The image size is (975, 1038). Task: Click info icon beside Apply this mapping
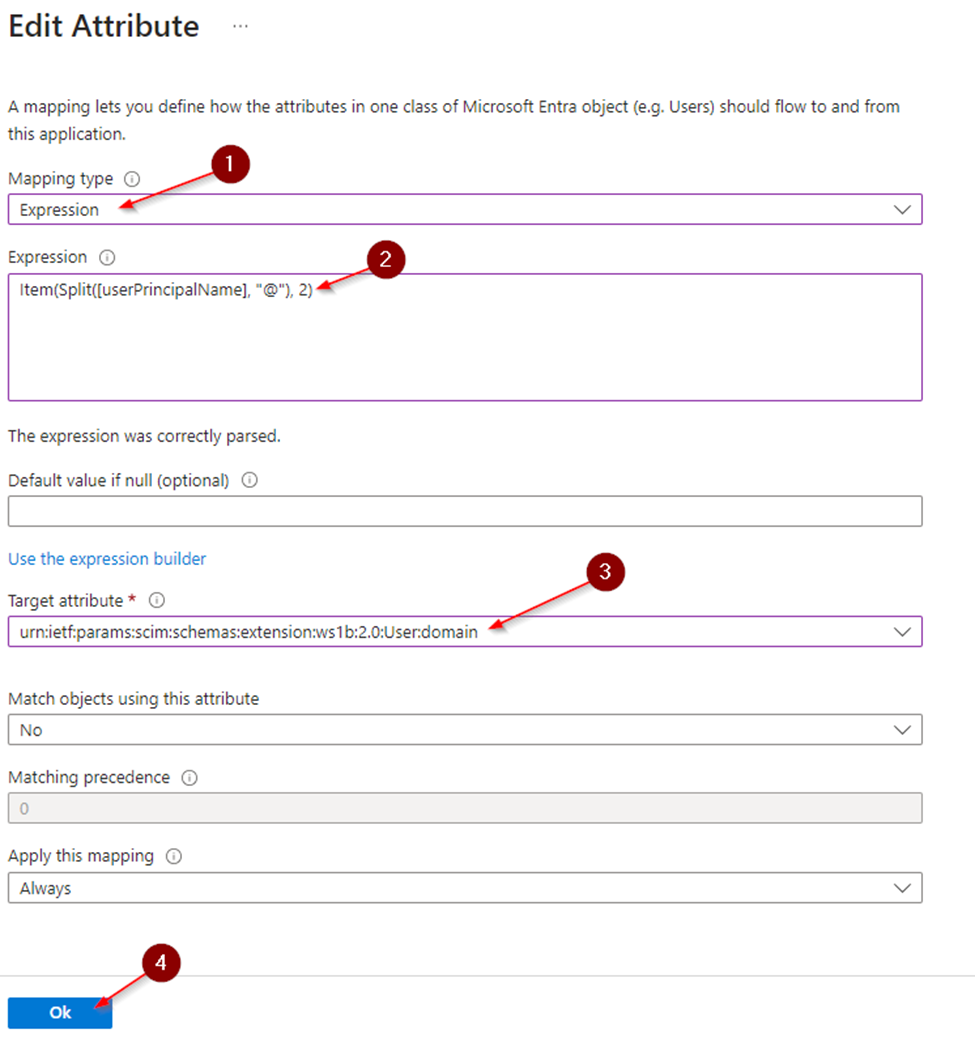click(174, 856)
